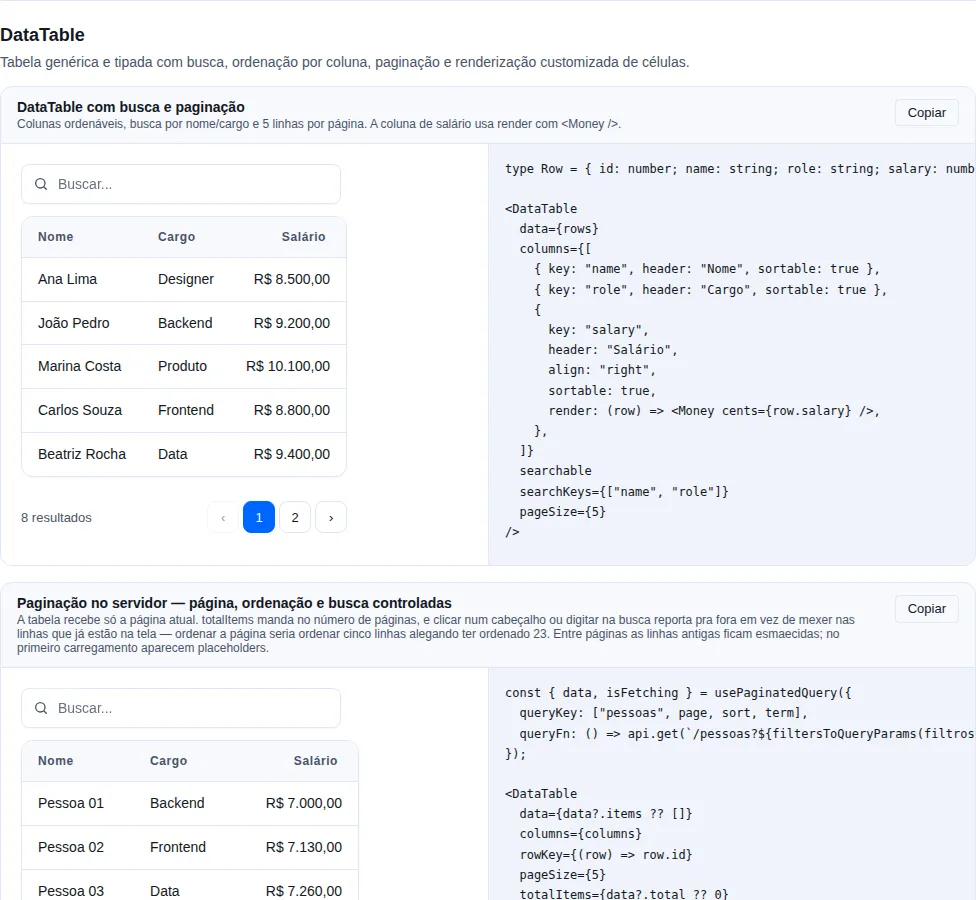This screenshot has height=900, width=976.
Task: Select the Pessoa 03 name cell
Action: [x=71, y=891]
